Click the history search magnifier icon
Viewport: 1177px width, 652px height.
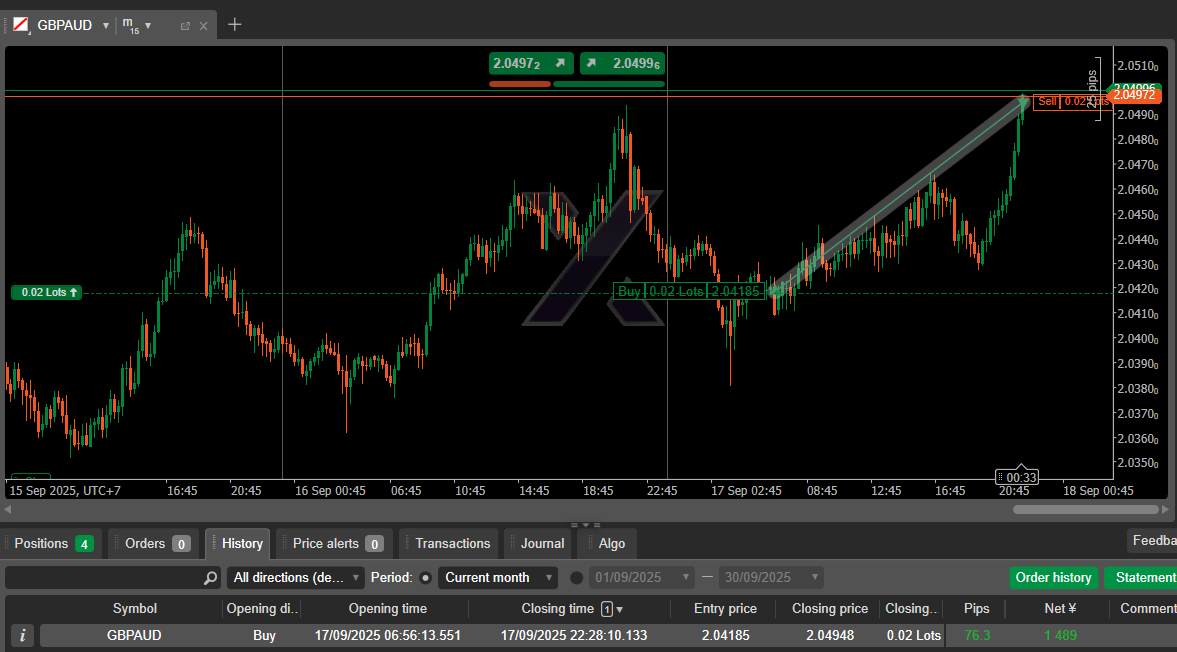[x=210, y=578]
